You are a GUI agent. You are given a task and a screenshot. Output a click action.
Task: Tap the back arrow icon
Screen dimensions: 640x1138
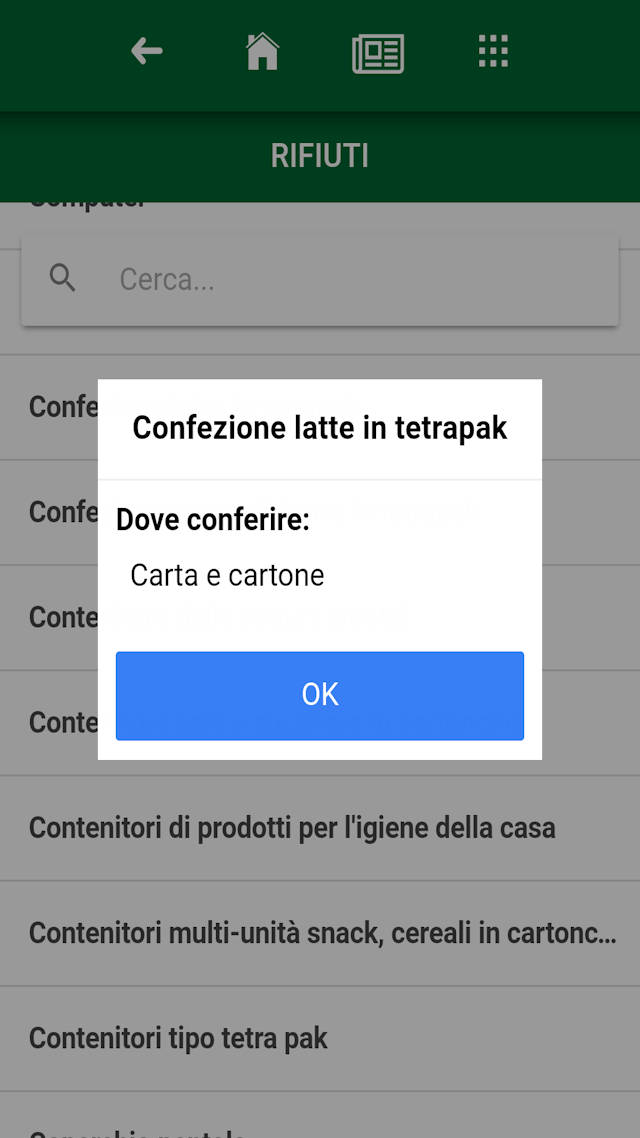coord(146,51)
